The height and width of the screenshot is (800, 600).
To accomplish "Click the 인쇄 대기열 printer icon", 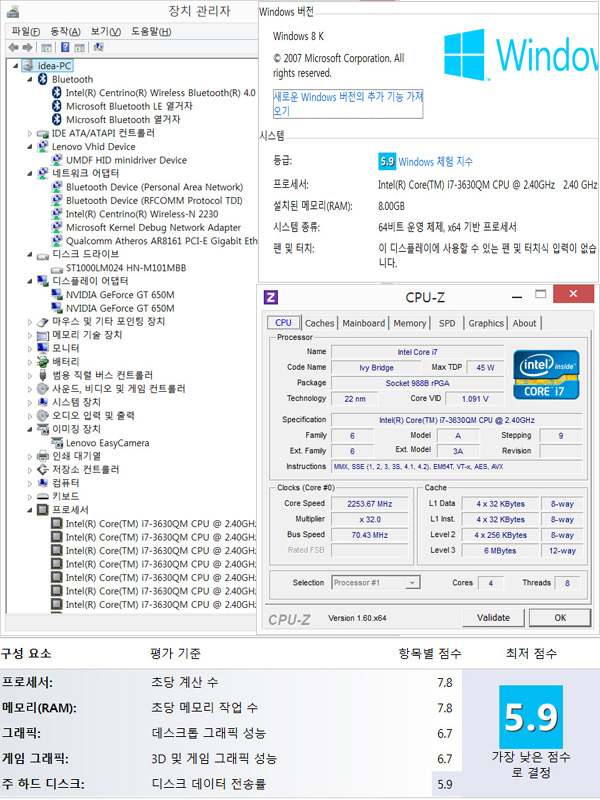I will tap(43, 456).
